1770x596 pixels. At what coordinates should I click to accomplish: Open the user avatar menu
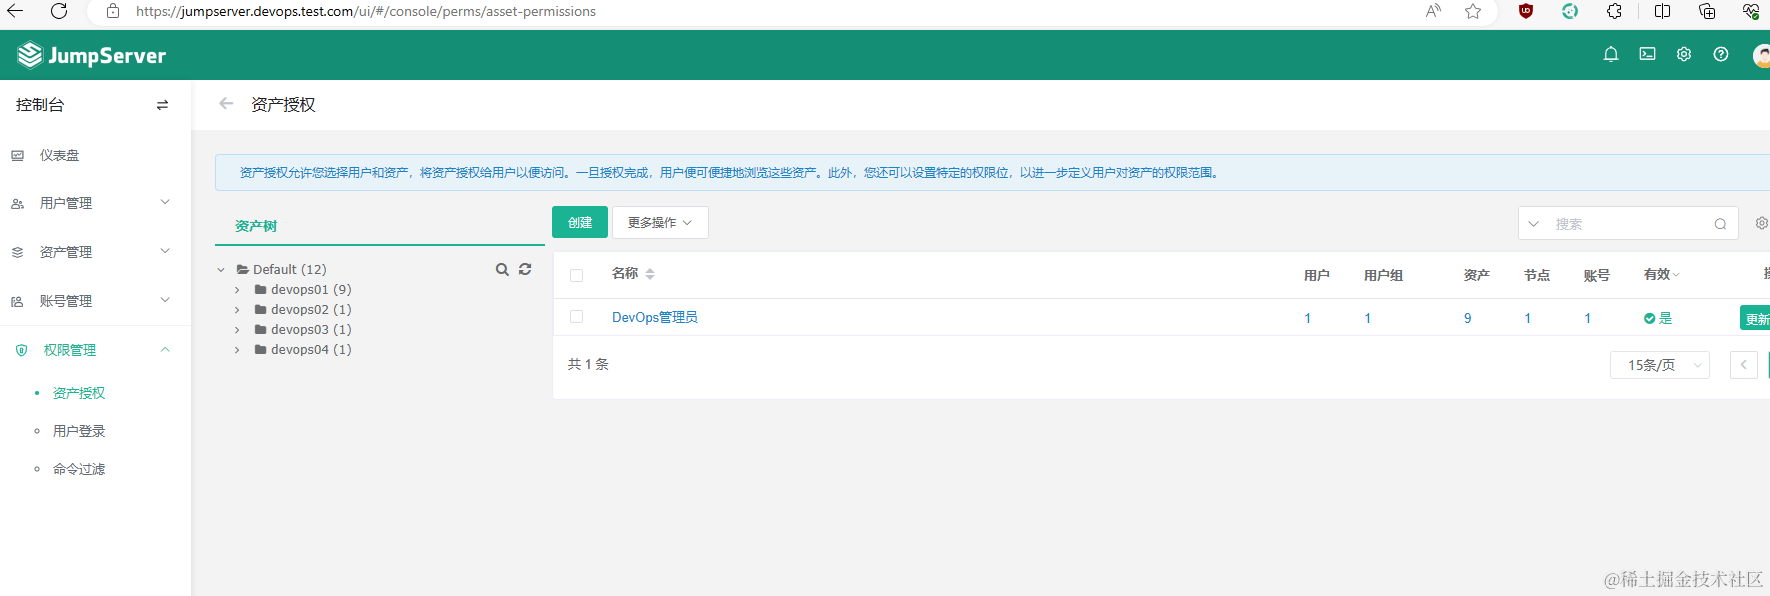(x=1762, y=56)
